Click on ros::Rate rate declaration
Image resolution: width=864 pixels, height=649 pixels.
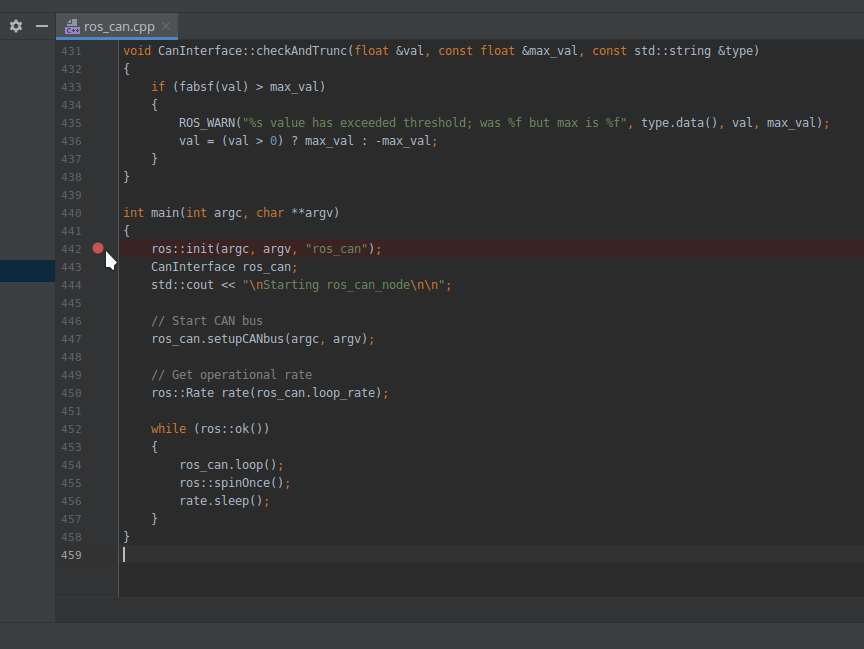point(269,393)
